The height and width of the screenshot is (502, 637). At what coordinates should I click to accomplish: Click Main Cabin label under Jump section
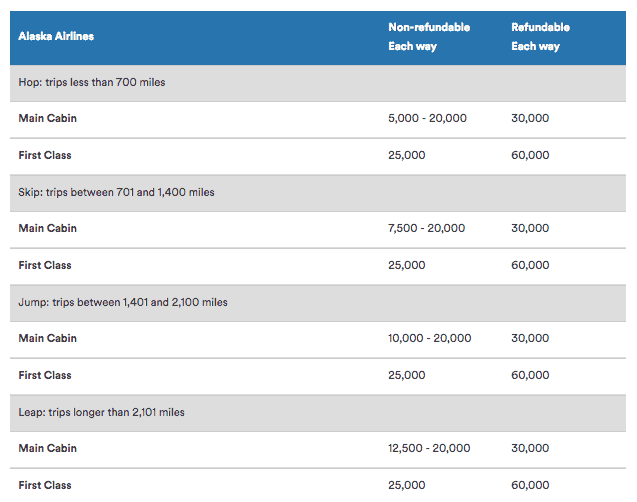pyautogui.click(x=48, y=338)
